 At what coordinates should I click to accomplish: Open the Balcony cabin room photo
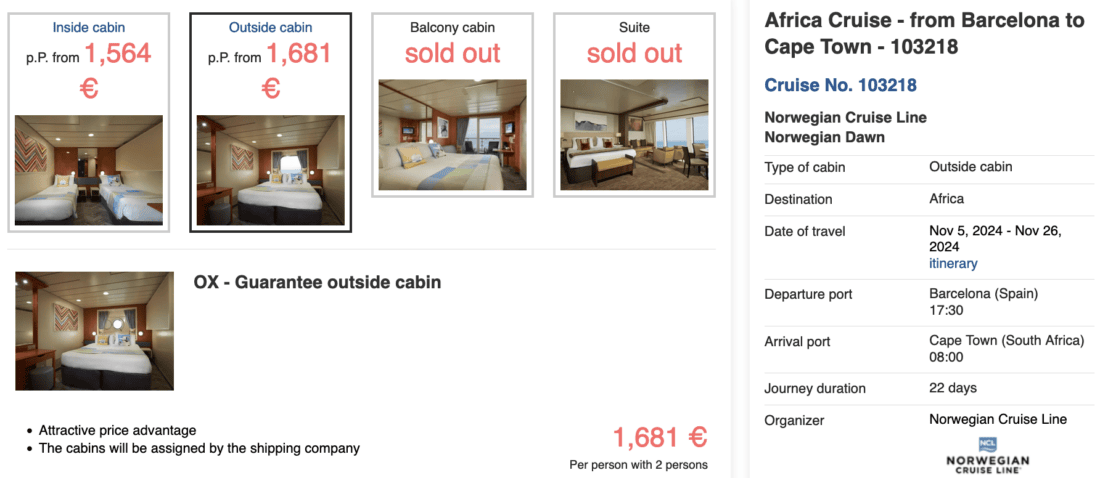coord(452,135)
